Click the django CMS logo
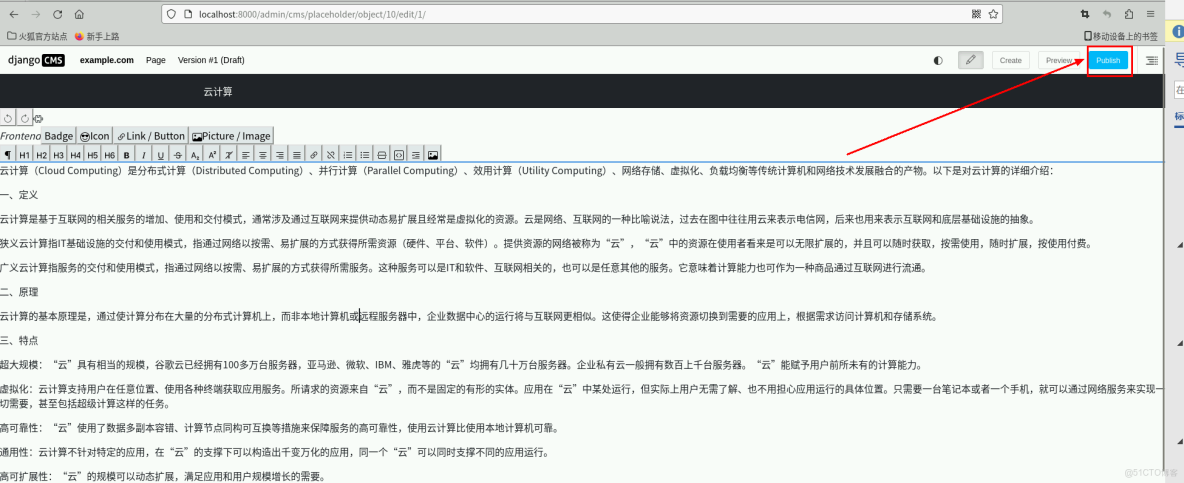 click(36, 60)
